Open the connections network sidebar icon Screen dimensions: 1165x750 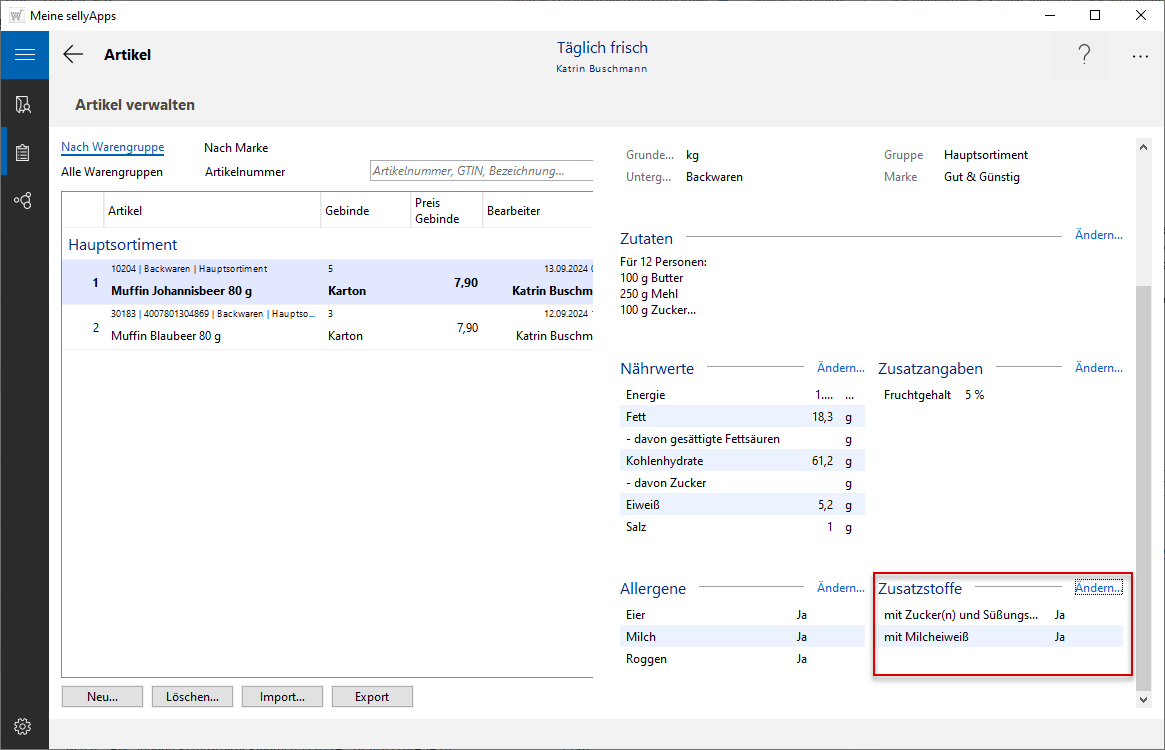(x=24, y=201)
